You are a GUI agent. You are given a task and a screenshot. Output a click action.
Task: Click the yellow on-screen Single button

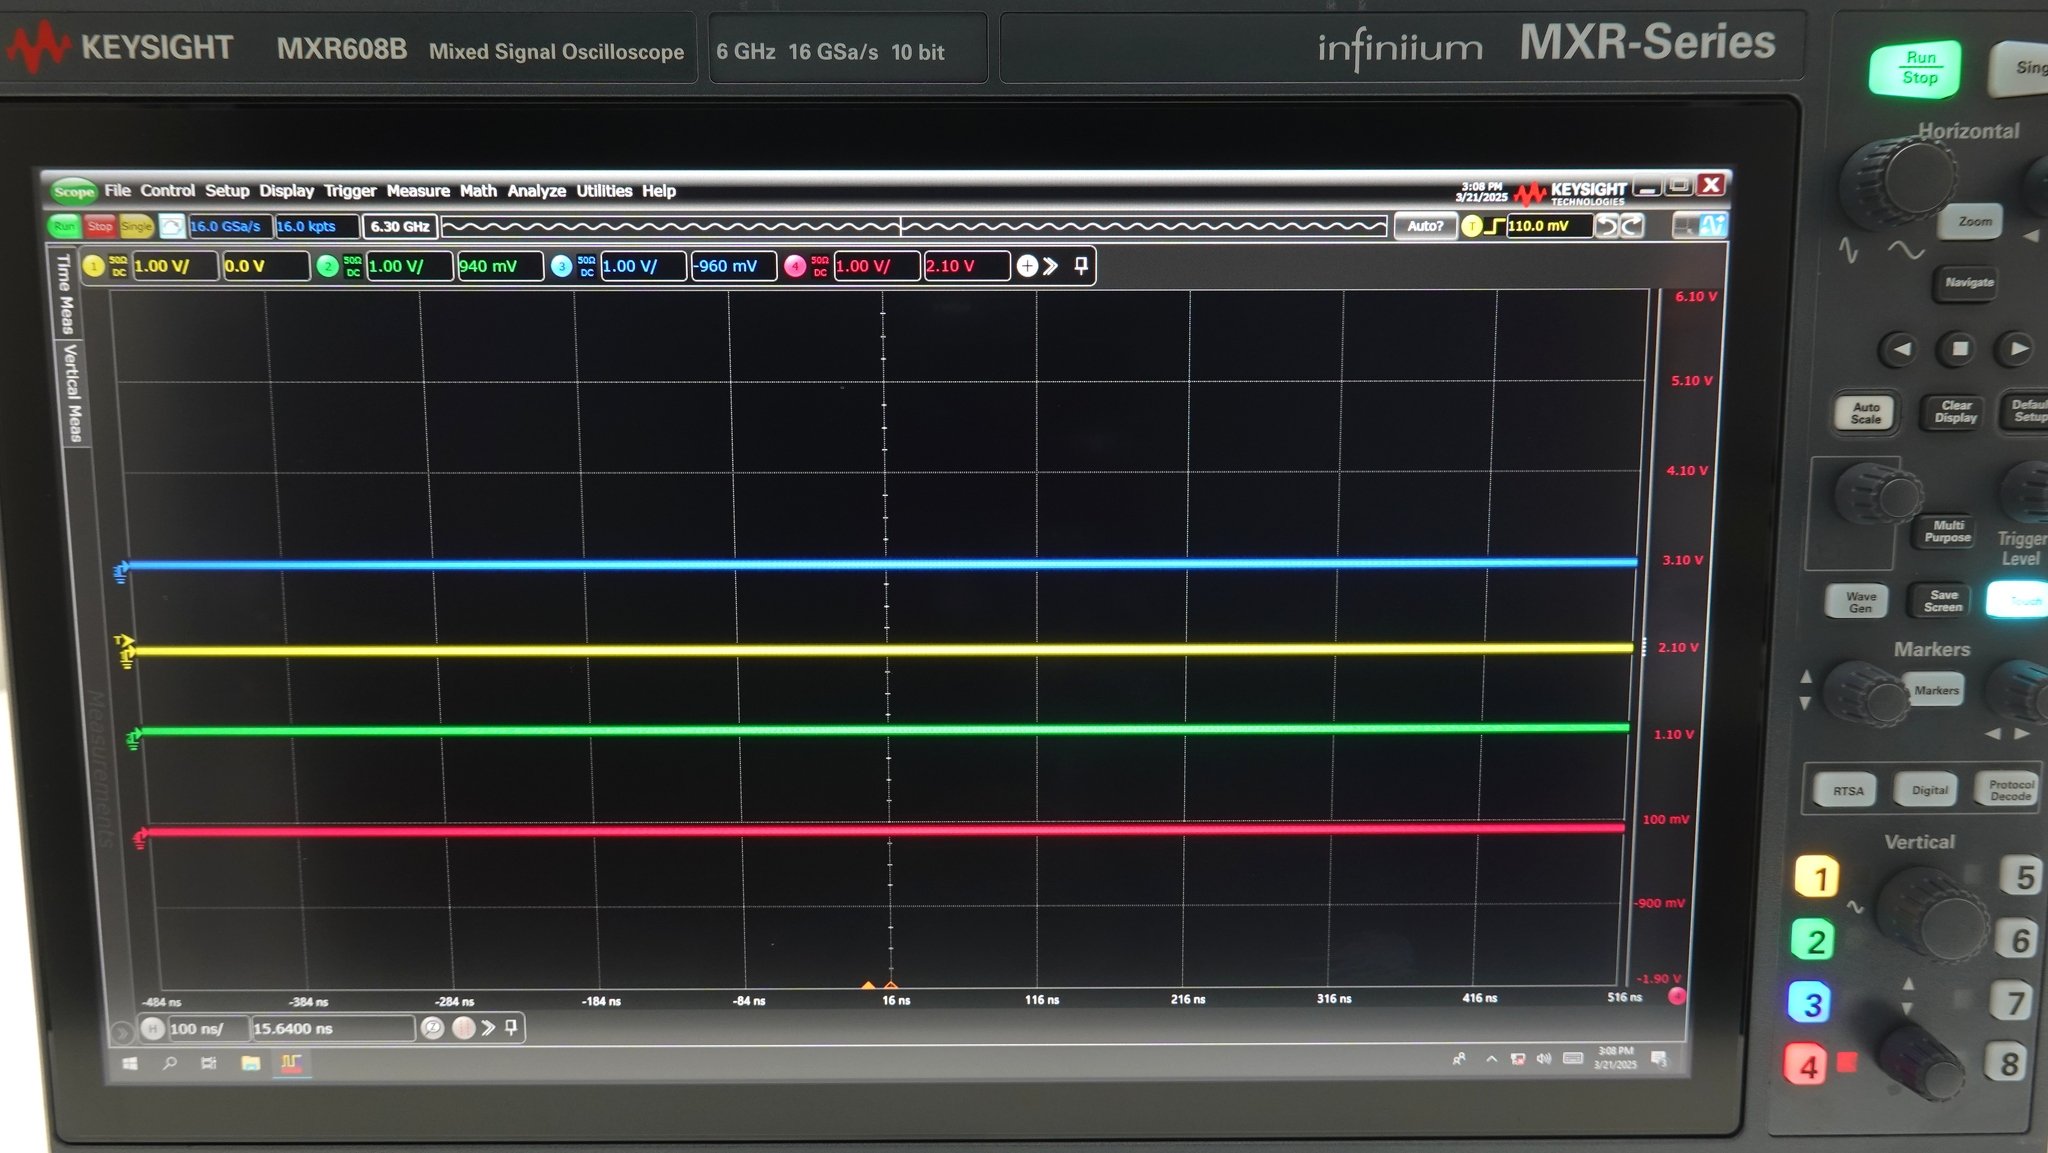pos(136,226)
